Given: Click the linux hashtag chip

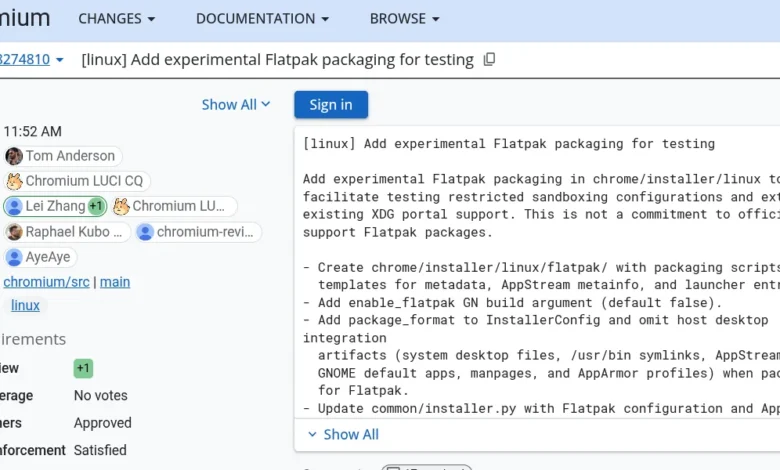Looking at the screenshot, I should pyautogui.click(x=25, y=305).
